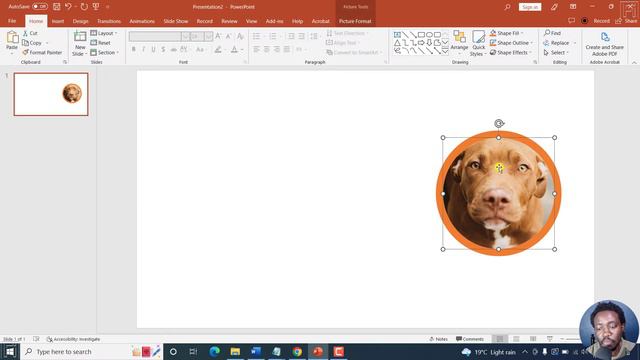Open the File menu
The width and height of the screenshot is (640, 360).
click(x=12, y=21)
